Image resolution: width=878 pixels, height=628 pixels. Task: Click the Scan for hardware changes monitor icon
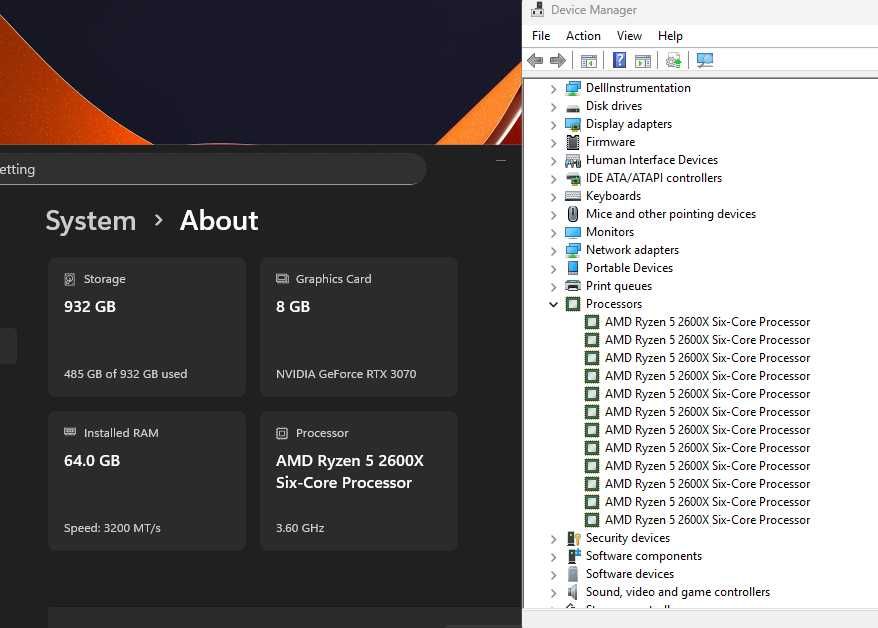704,60
